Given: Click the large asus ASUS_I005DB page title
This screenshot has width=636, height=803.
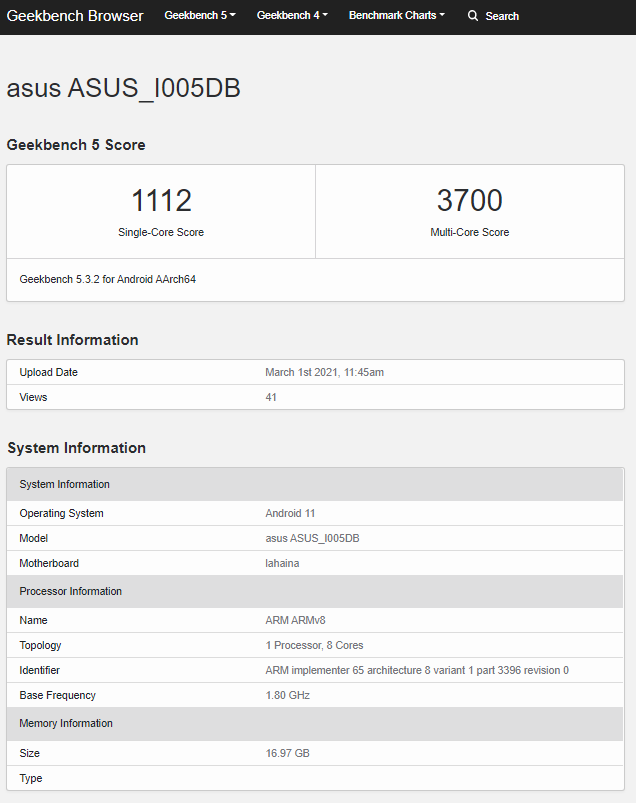Looking at the screenshot, I should point(123,88).
